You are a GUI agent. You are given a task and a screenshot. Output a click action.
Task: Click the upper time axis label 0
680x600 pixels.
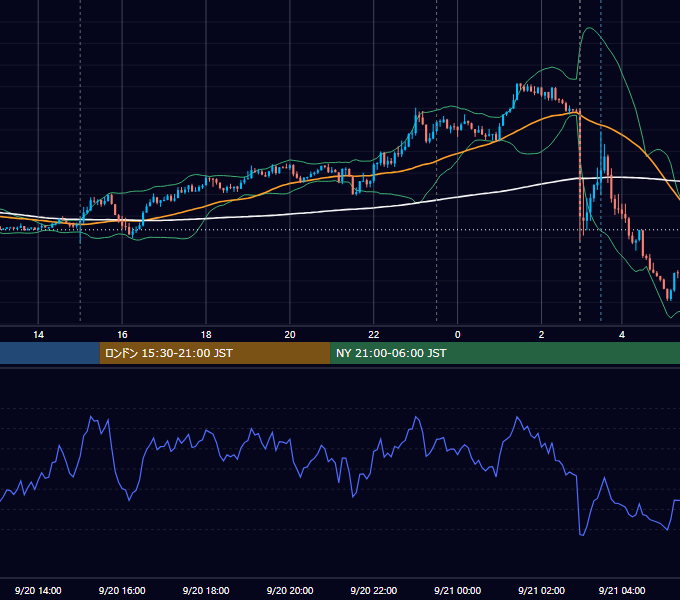[x=457, y=335]
